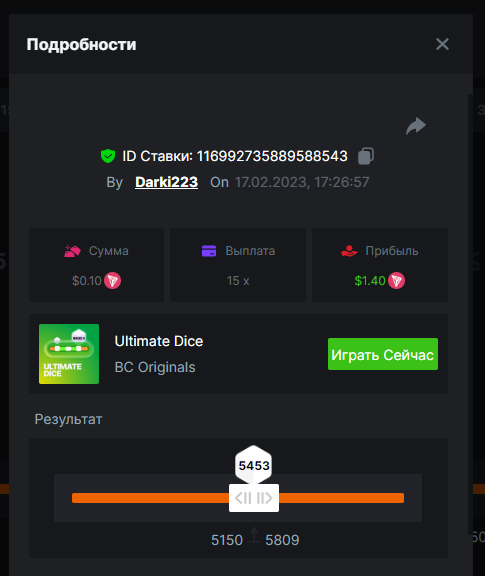
Task: Click the TRON coin icon beside $0.10
Action: point(112,281)
